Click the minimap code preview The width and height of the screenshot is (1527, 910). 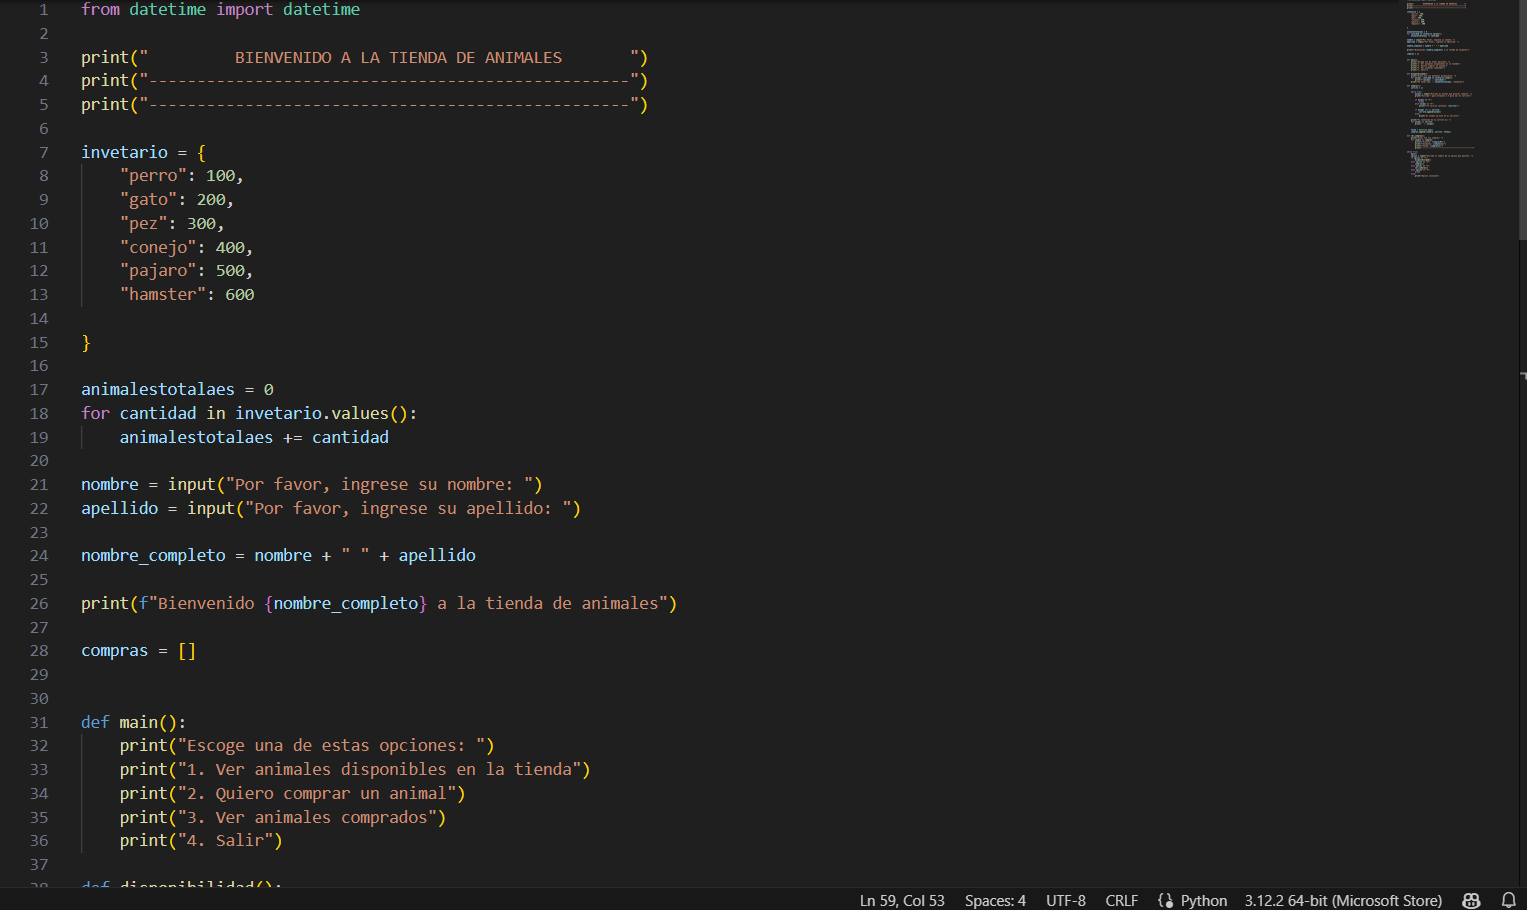[x=1440, y=90]
